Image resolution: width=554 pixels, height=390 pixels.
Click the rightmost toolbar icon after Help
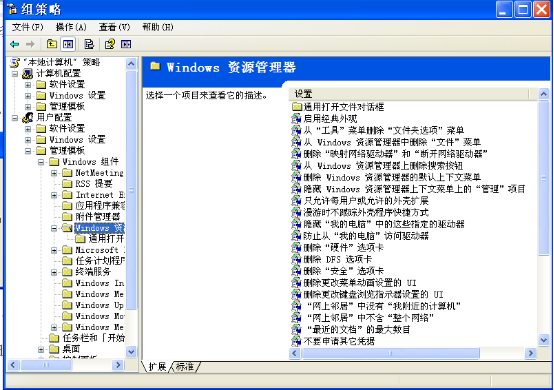[x=126, y=44]
